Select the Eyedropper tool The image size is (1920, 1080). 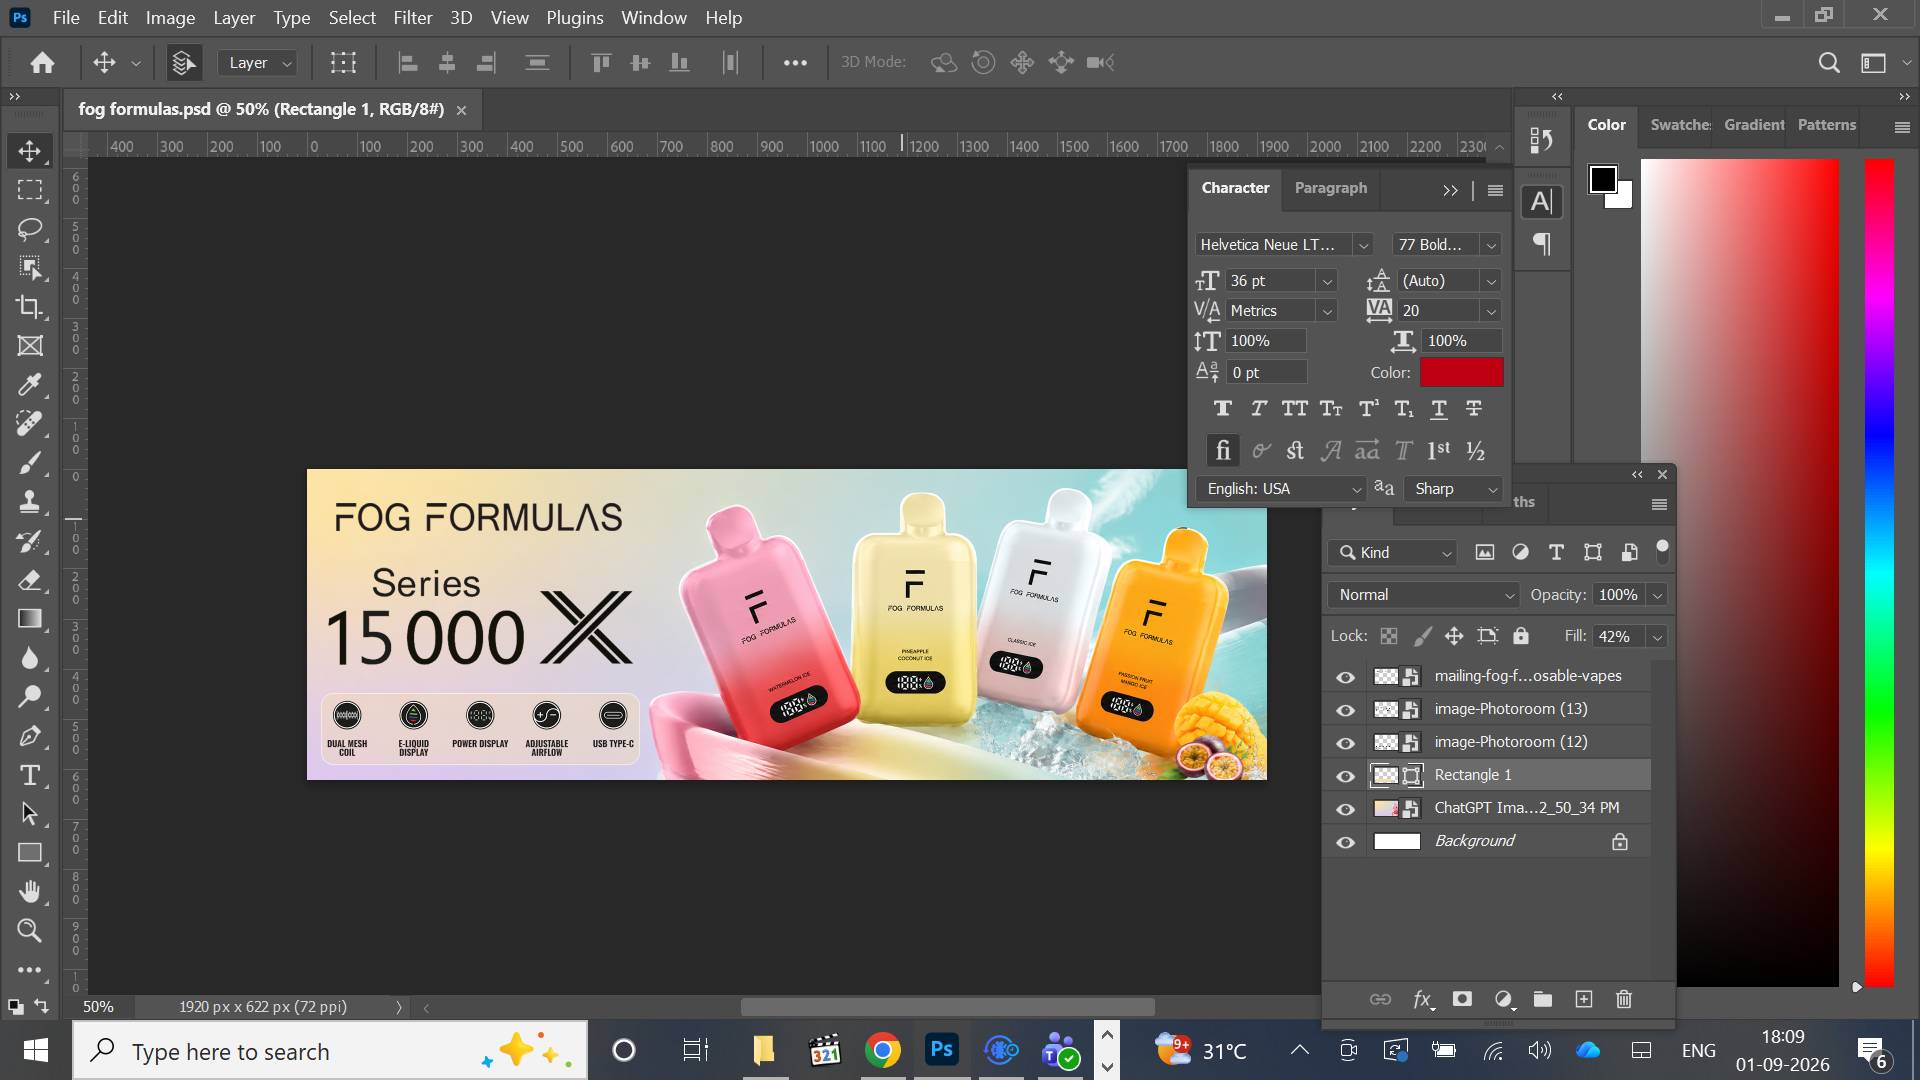(30, 385)
